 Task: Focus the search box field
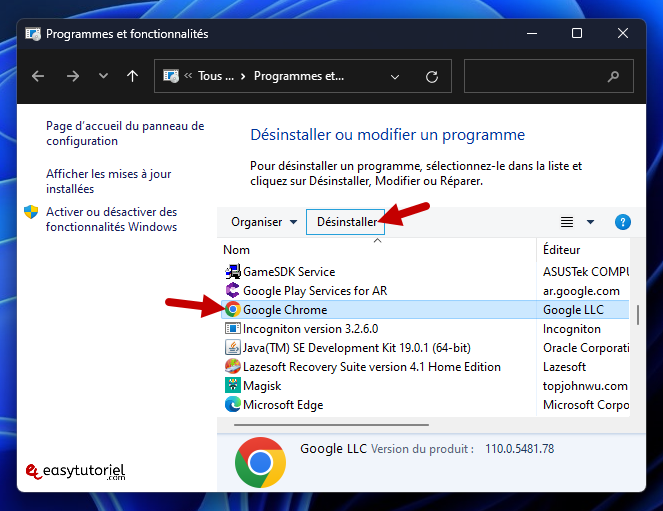[x=548, y=76]
